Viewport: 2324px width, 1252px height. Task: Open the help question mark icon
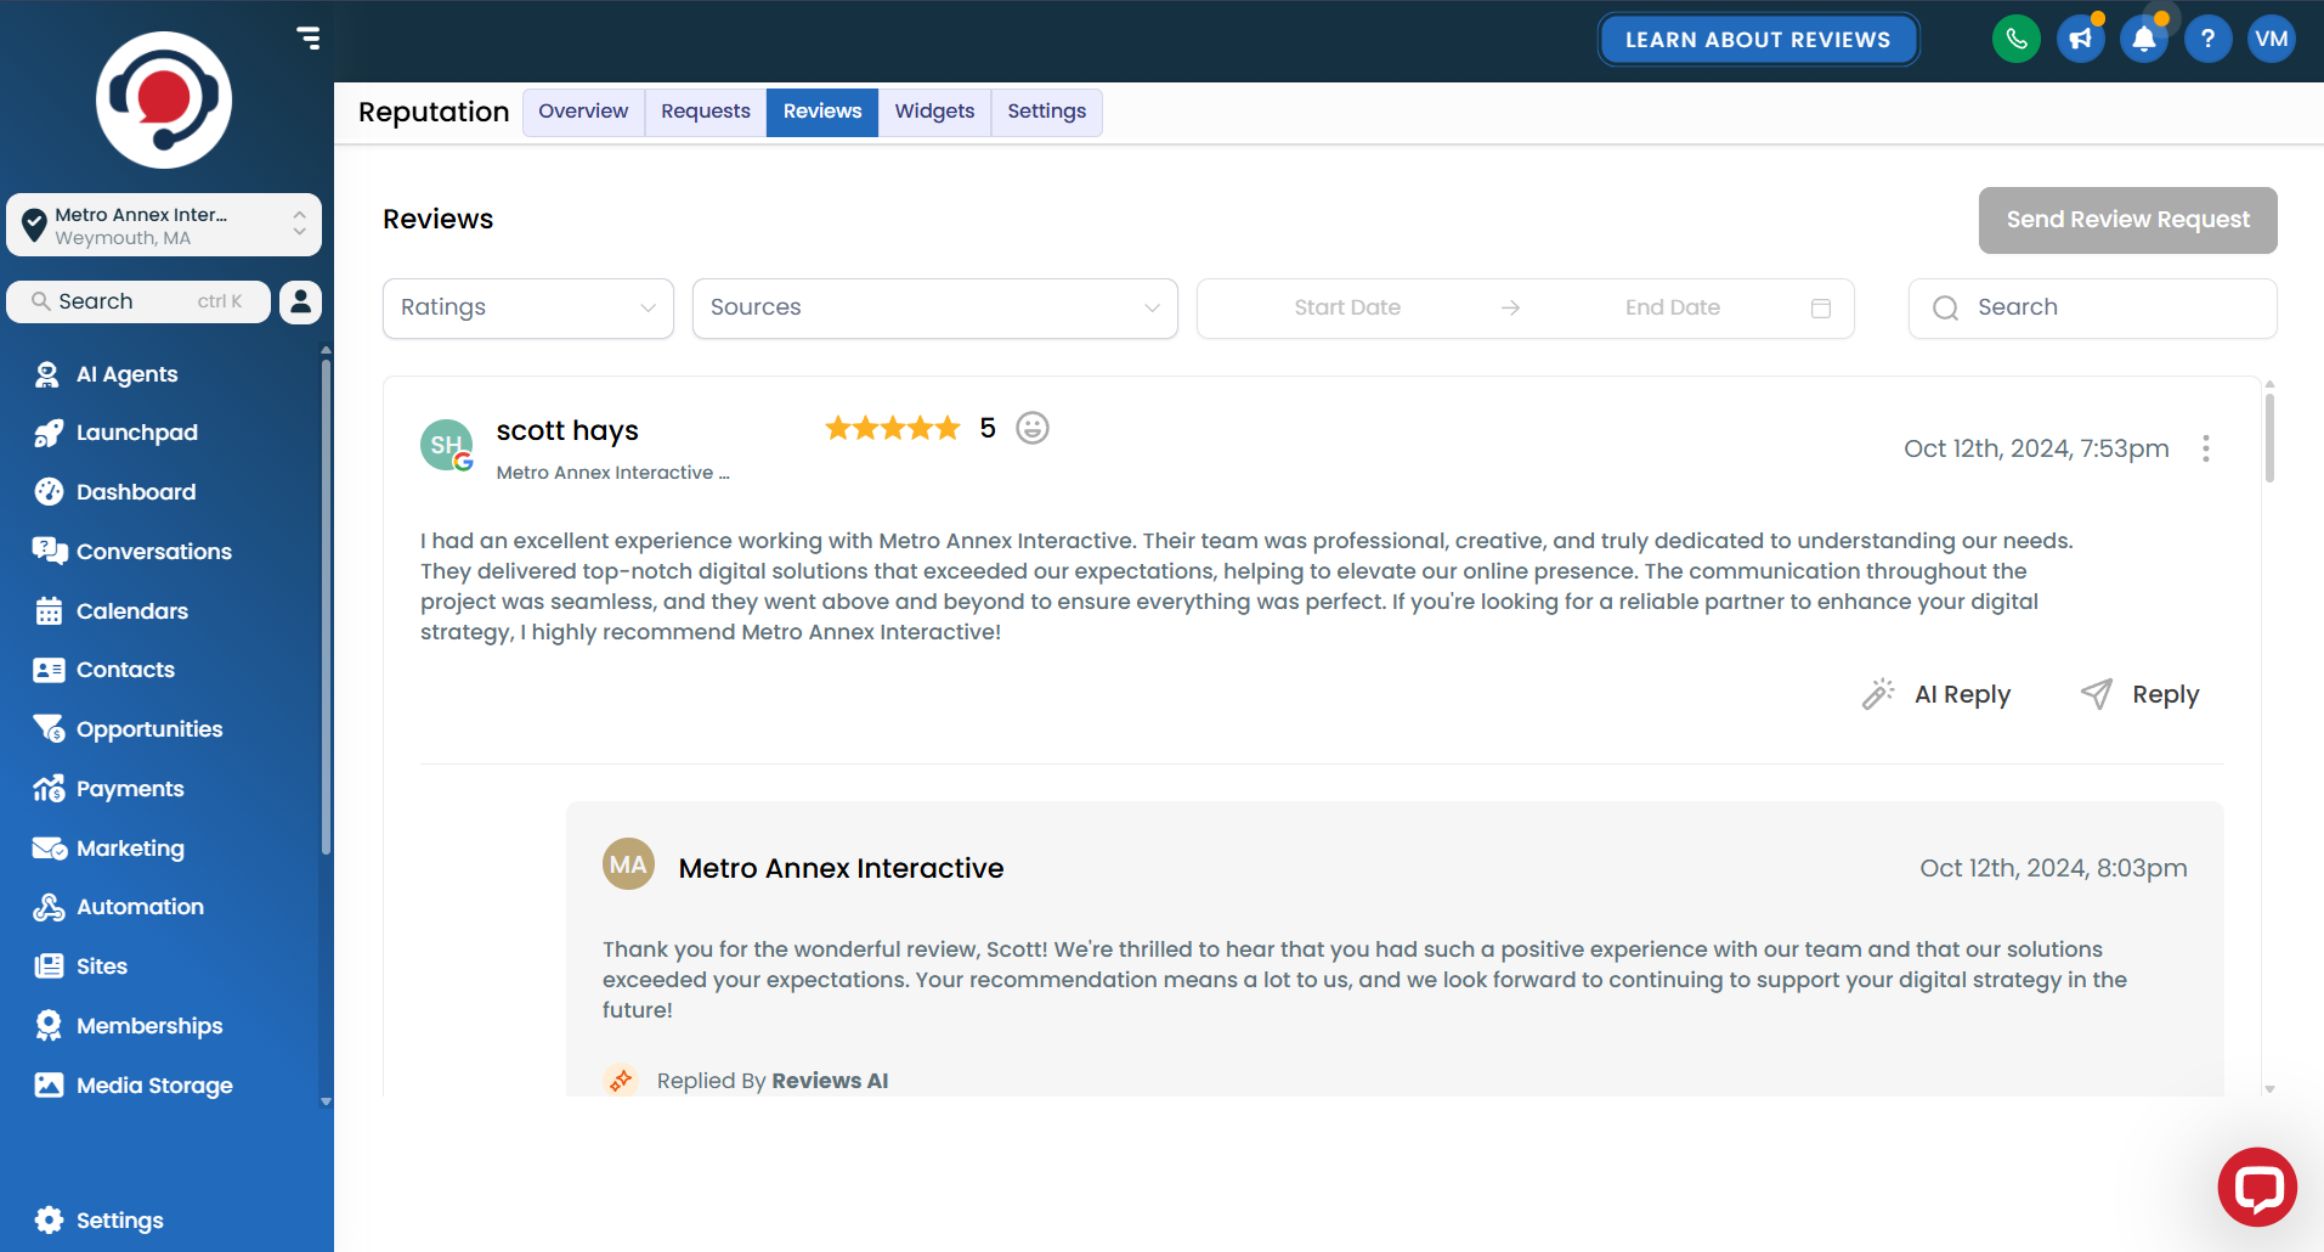coord(2208,40)
